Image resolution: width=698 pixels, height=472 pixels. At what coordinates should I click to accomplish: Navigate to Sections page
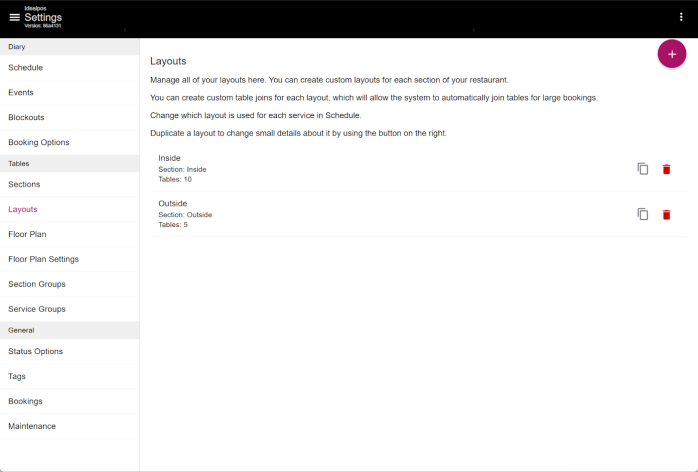(x=24, y=185)
